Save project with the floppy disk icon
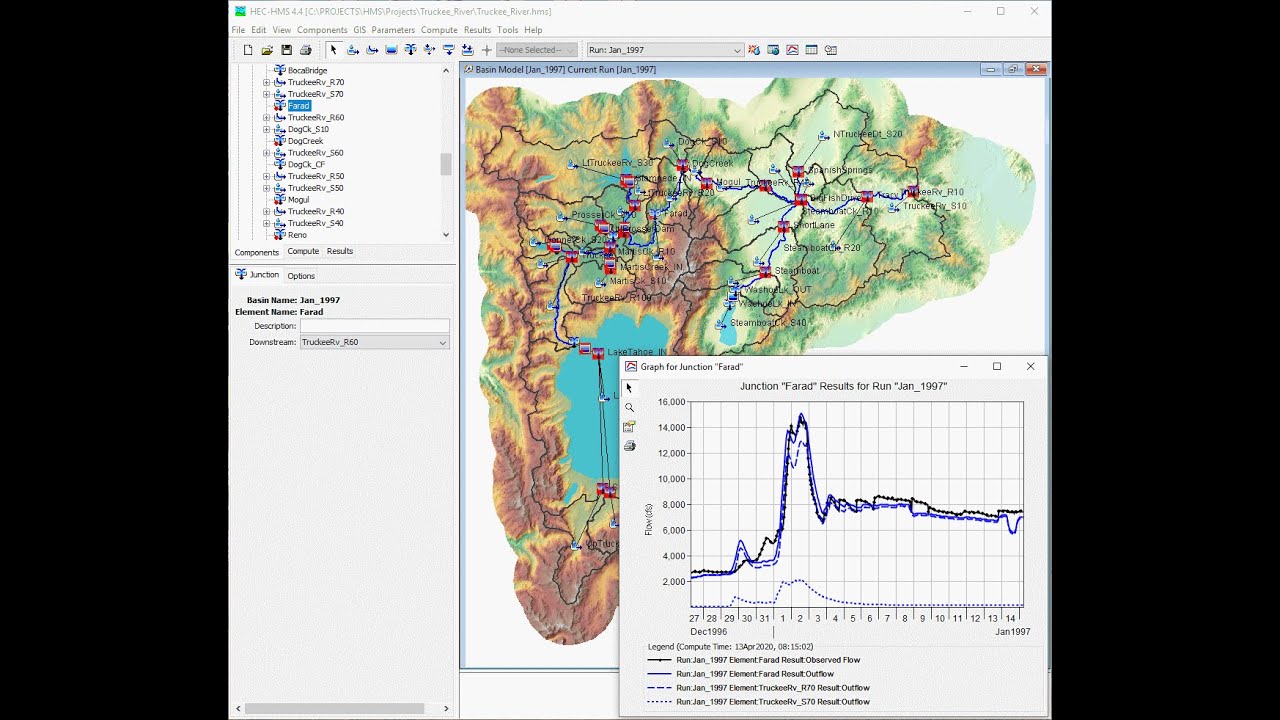1280x720 pixels. (x=286, y=50)
